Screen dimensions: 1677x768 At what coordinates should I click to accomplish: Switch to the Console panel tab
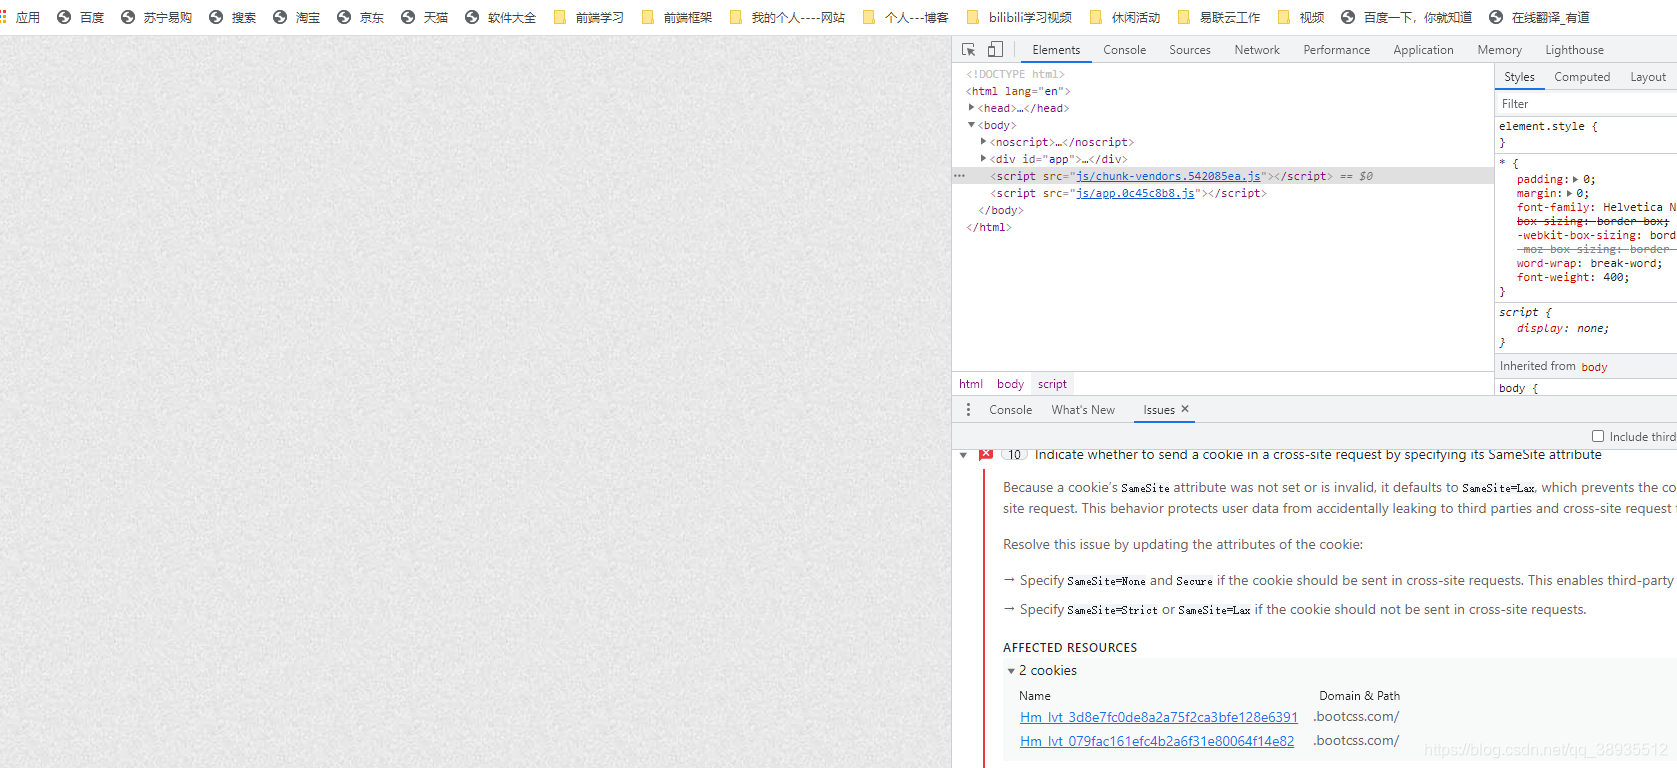point(1125,50)
